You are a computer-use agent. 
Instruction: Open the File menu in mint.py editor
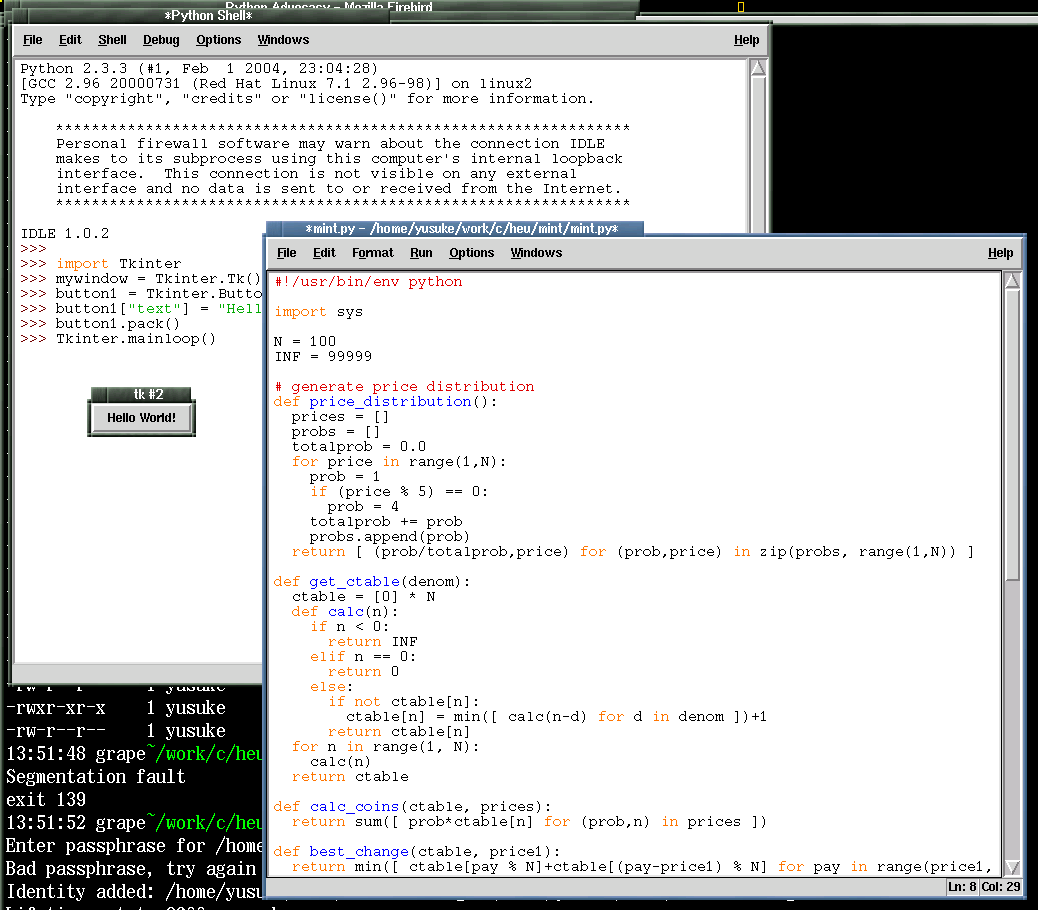click(x=287, y=253)
